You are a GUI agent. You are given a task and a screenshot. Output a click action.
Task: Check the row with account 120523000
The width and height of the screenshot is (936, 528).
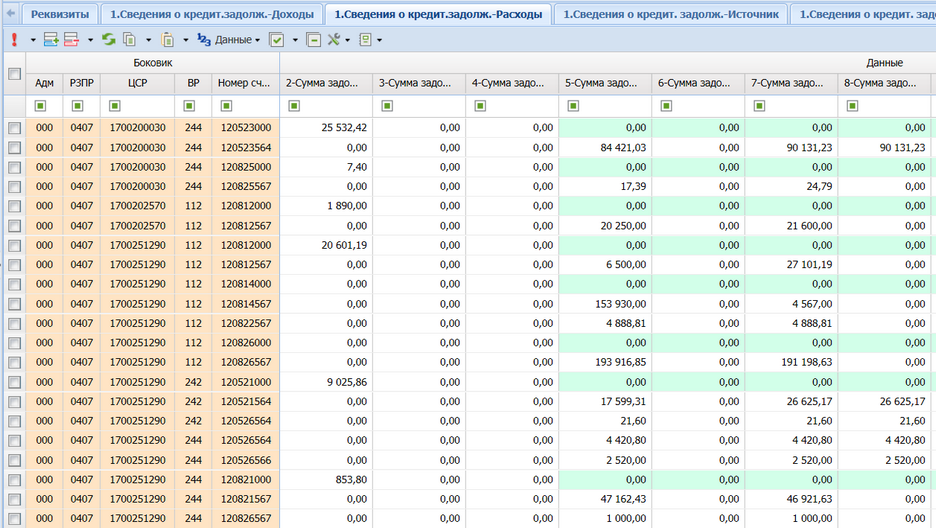click(14, 128)
